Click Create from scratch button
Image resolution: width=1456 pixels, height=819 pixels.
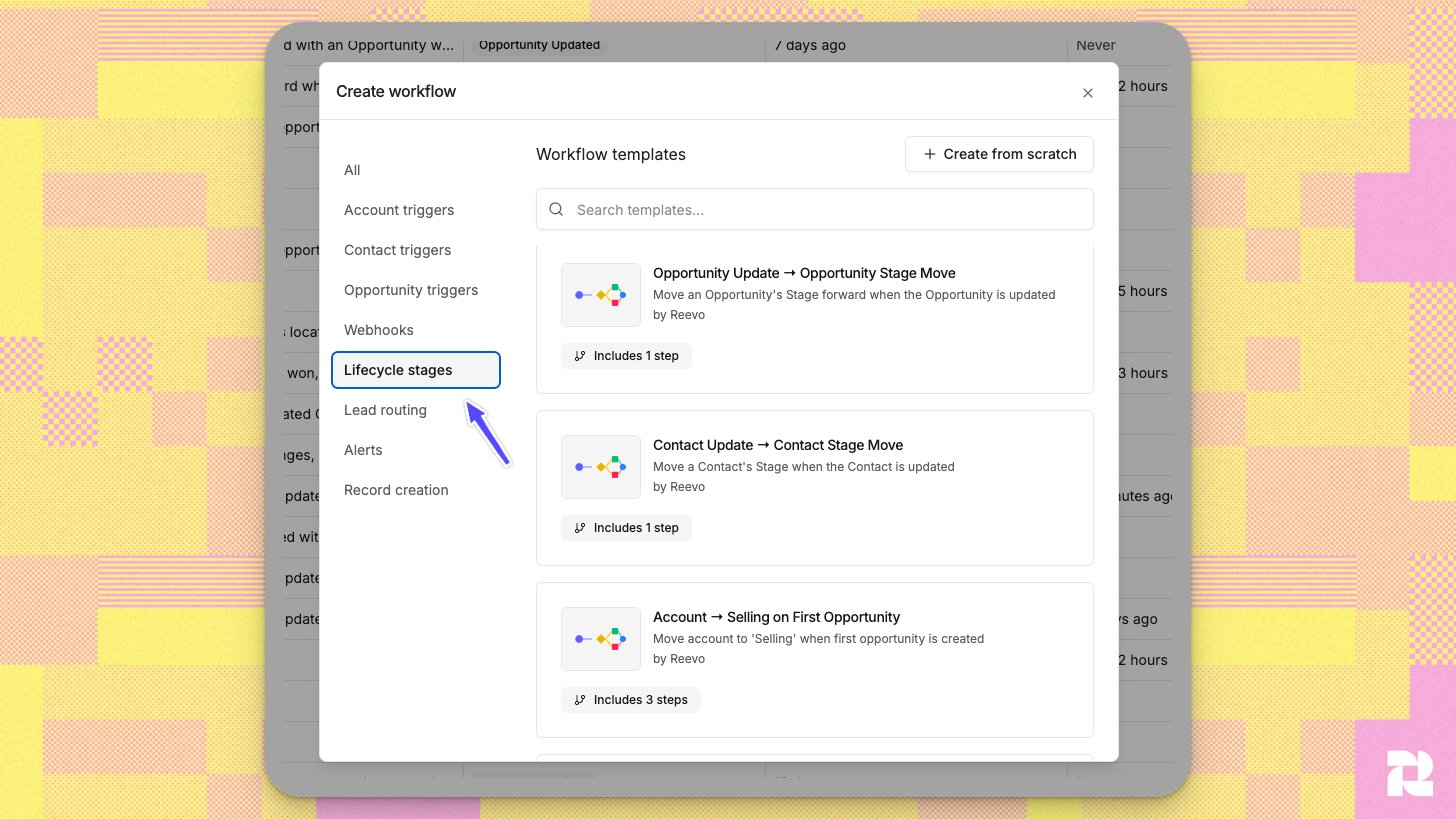coord(999,154)
